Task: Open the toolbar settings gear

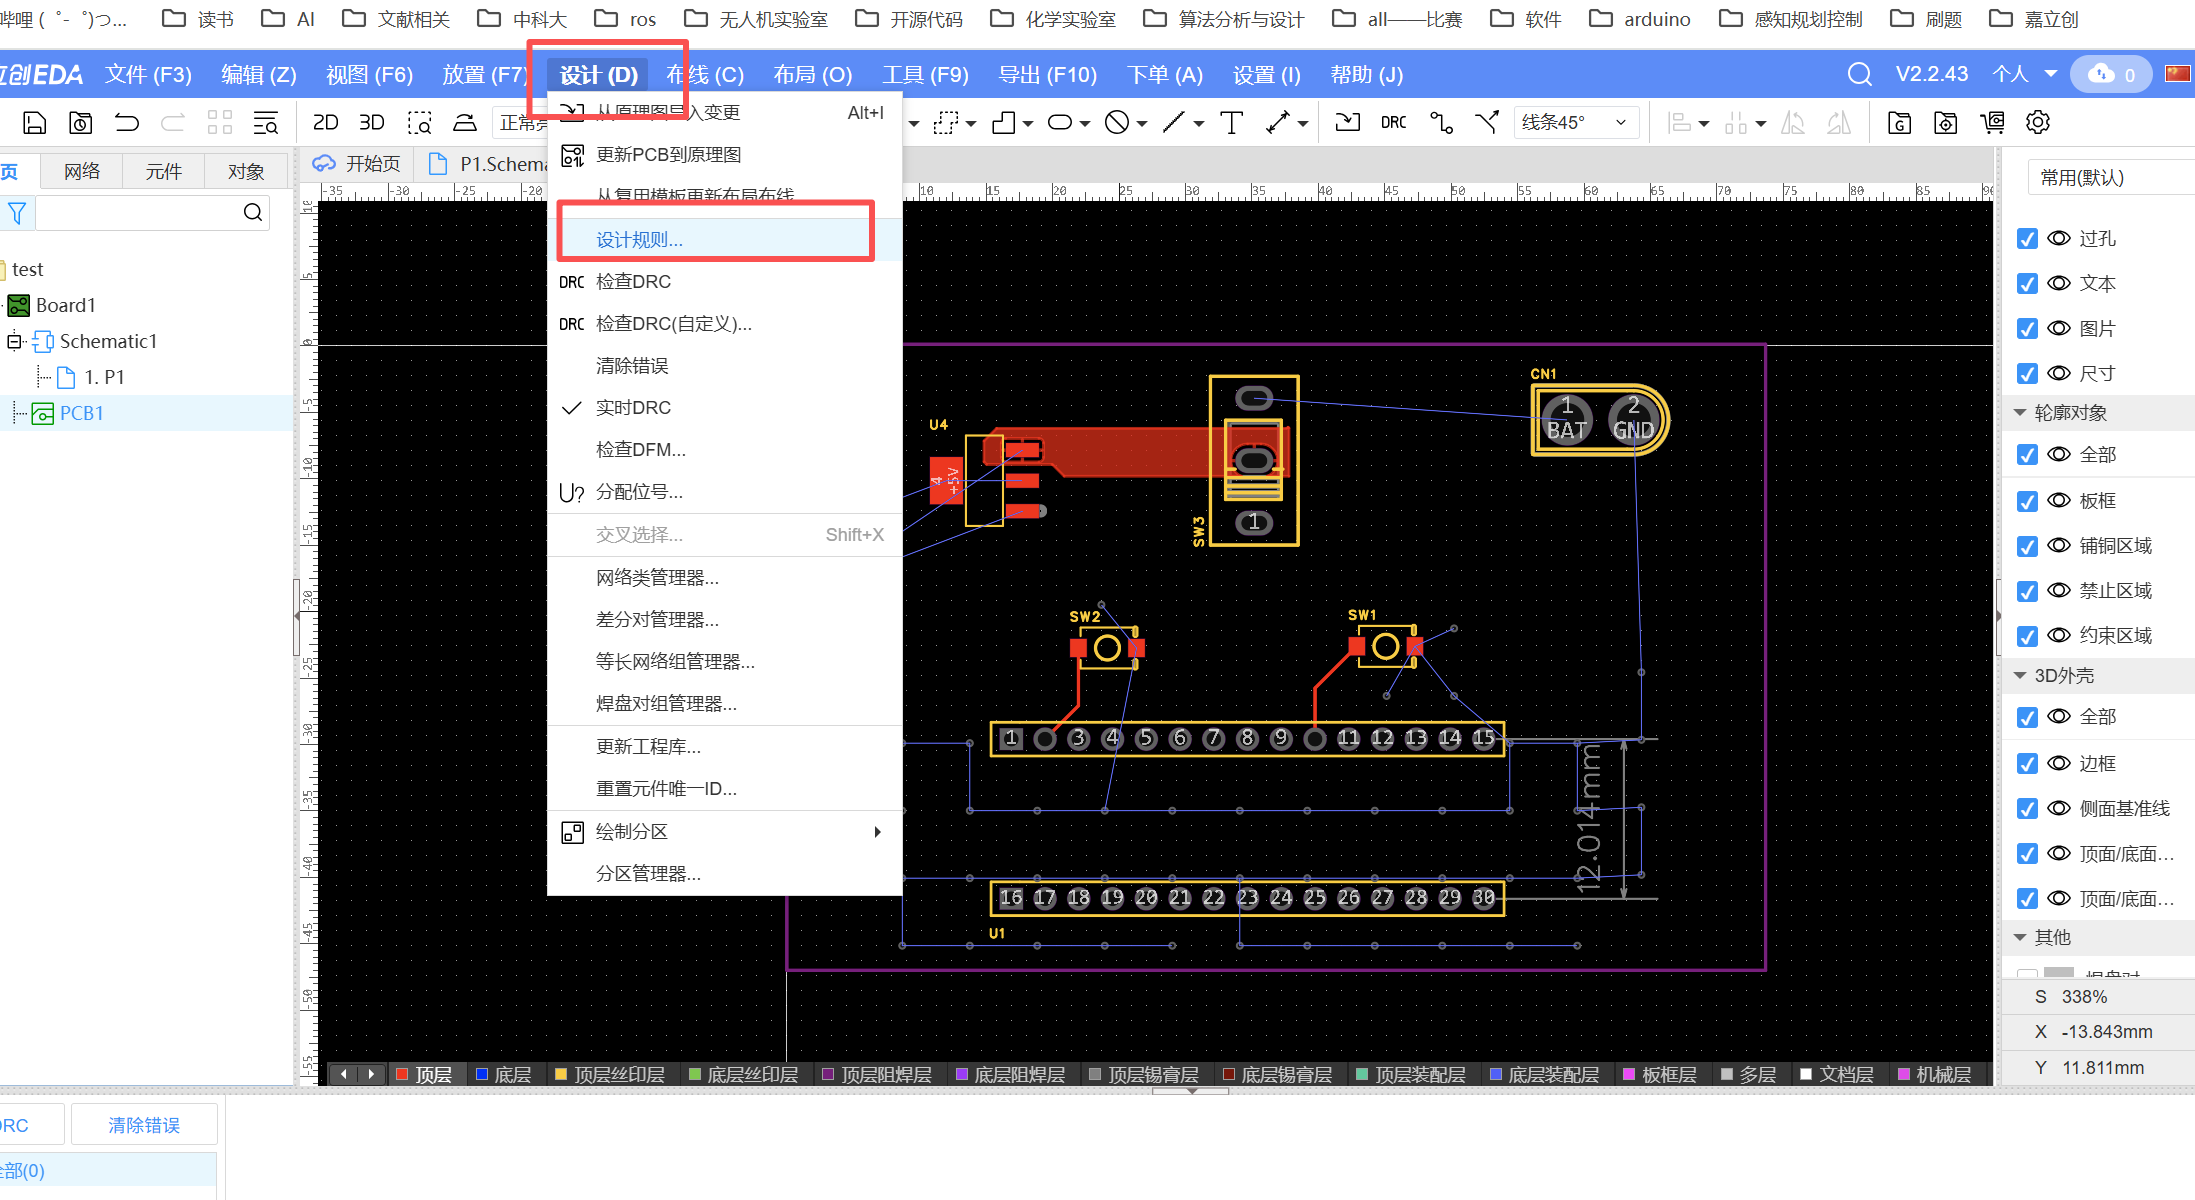Action: click(x=2038, y=122)
